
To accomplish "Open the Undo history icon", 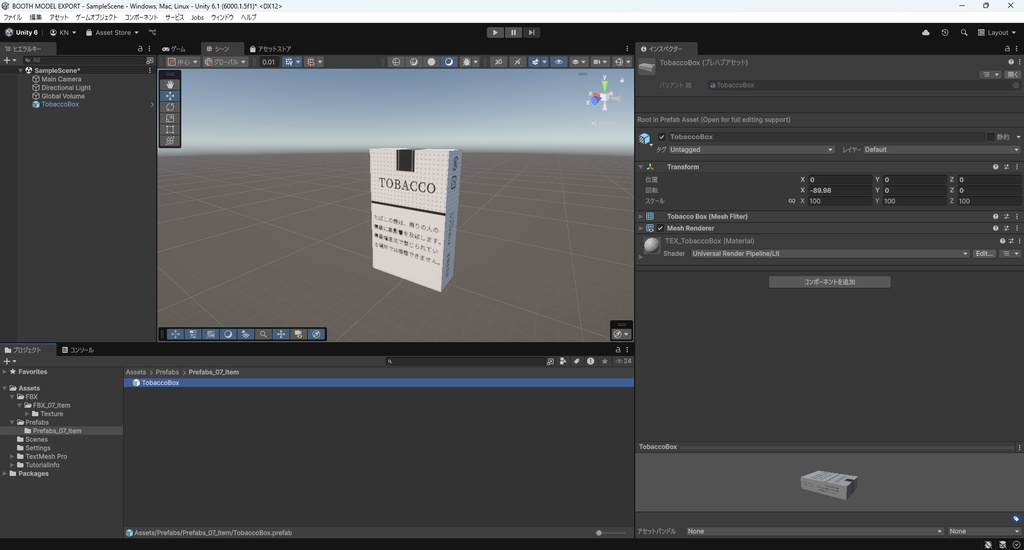I will pos(945,32).
